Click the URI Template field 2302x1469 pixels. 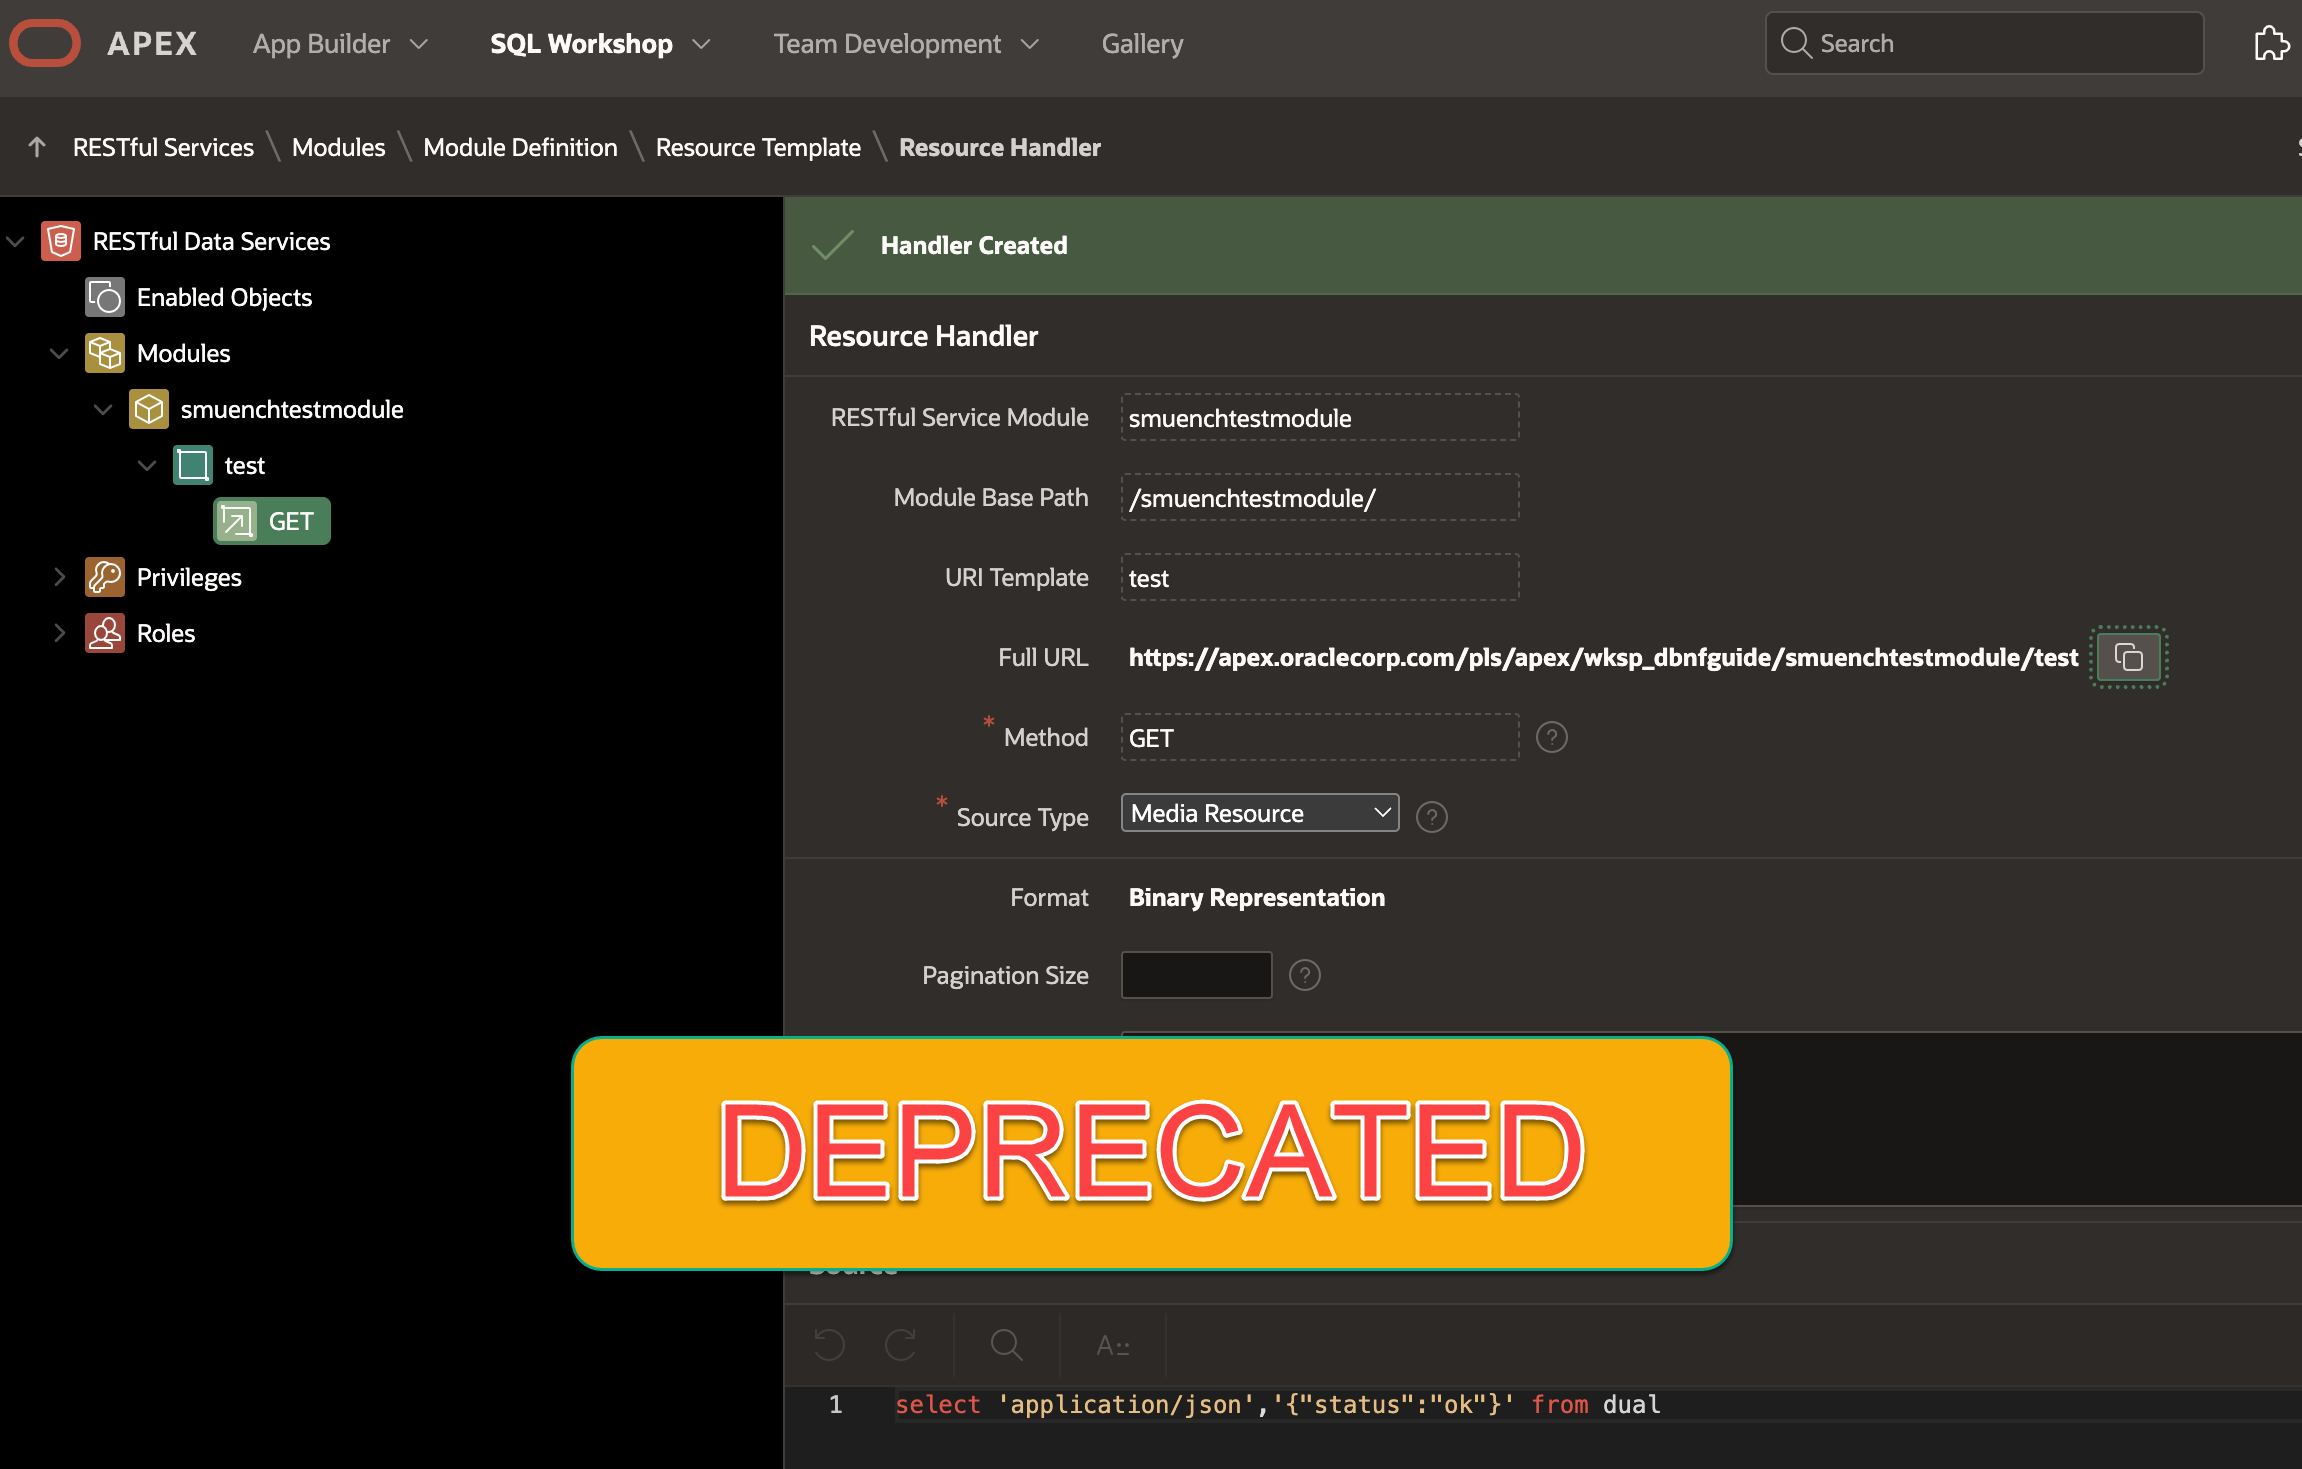[1320, 577]
